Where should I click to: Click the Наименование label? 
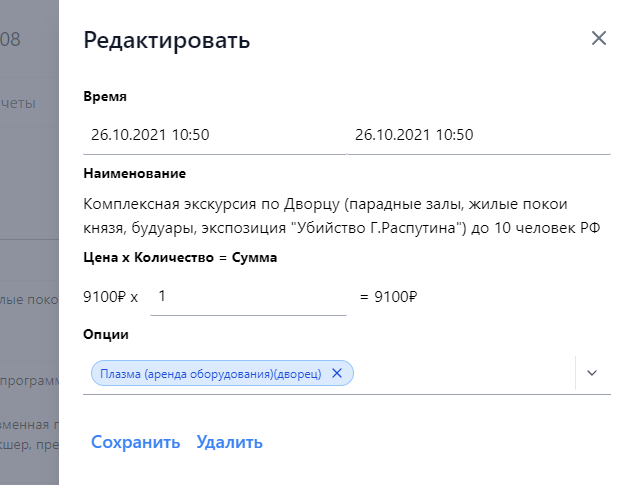coord(135,173)
